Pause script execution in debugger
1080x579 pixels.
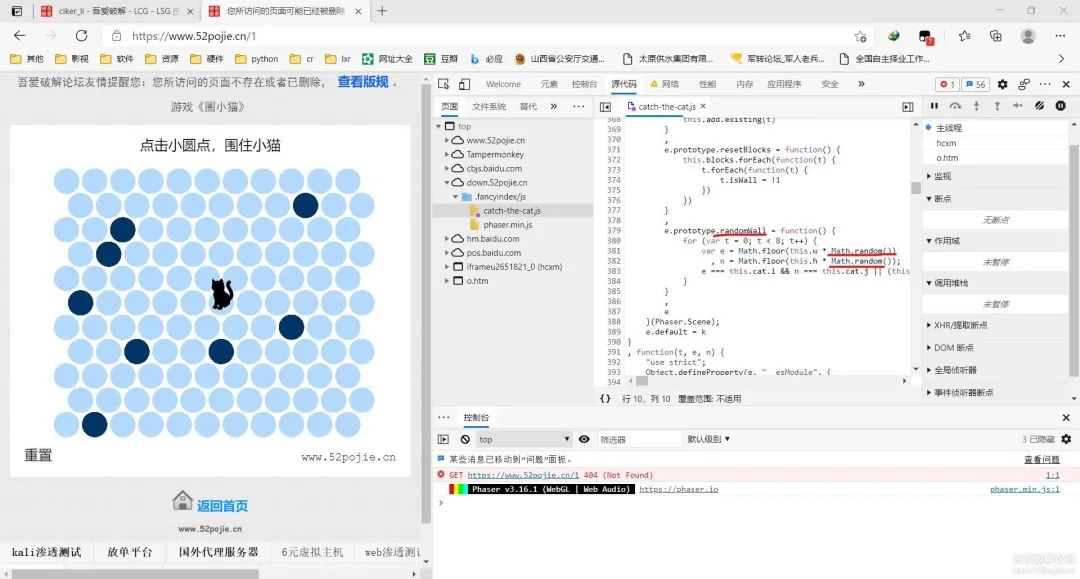934,106
